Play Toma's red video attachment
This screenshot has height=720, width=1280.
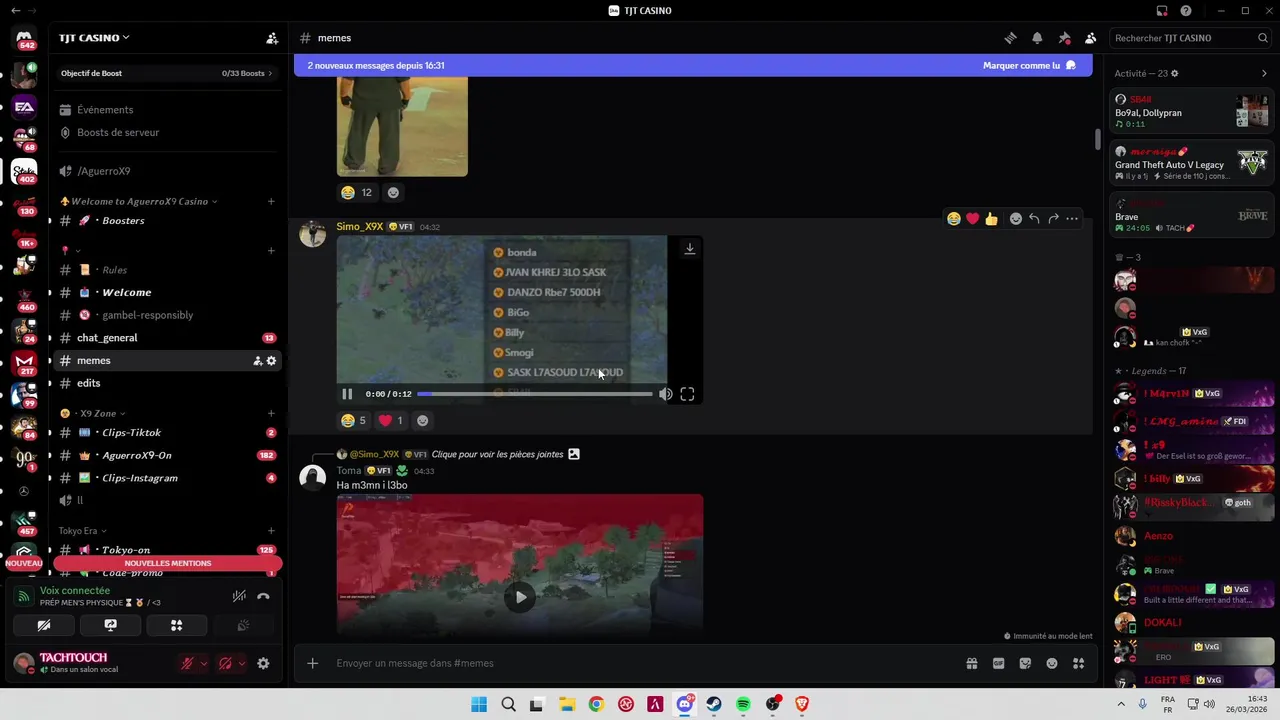pos(520,598)
